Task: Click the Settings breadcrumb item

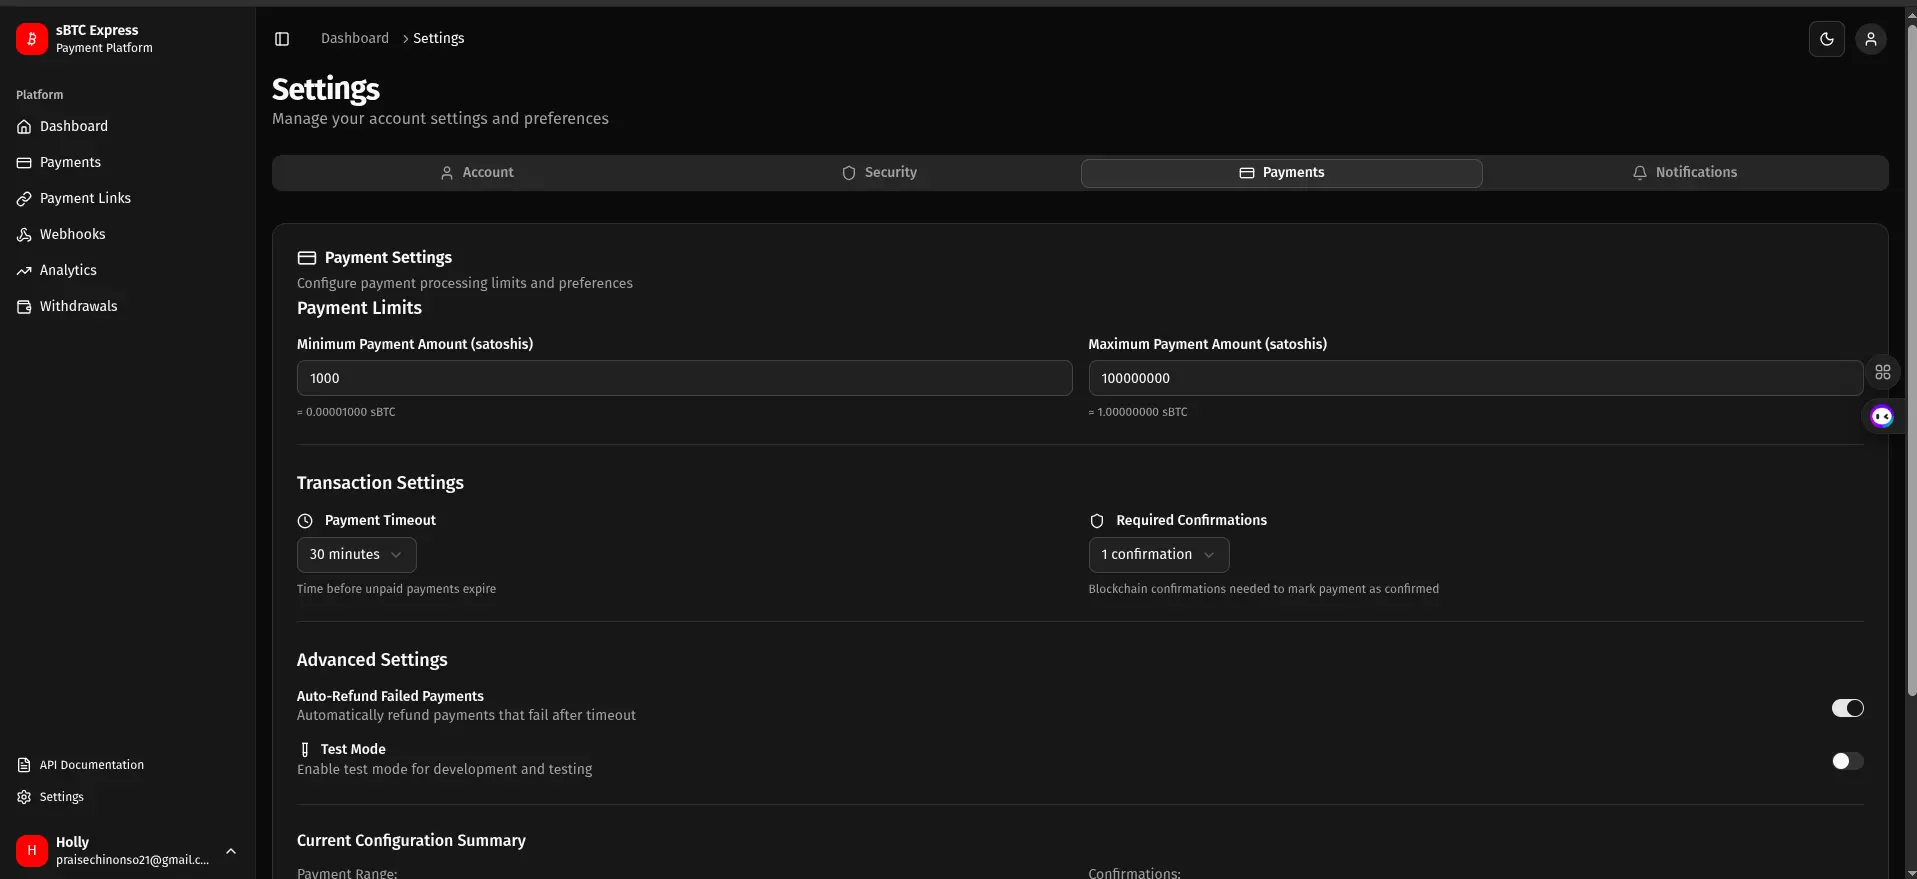Action: (438, 39)
